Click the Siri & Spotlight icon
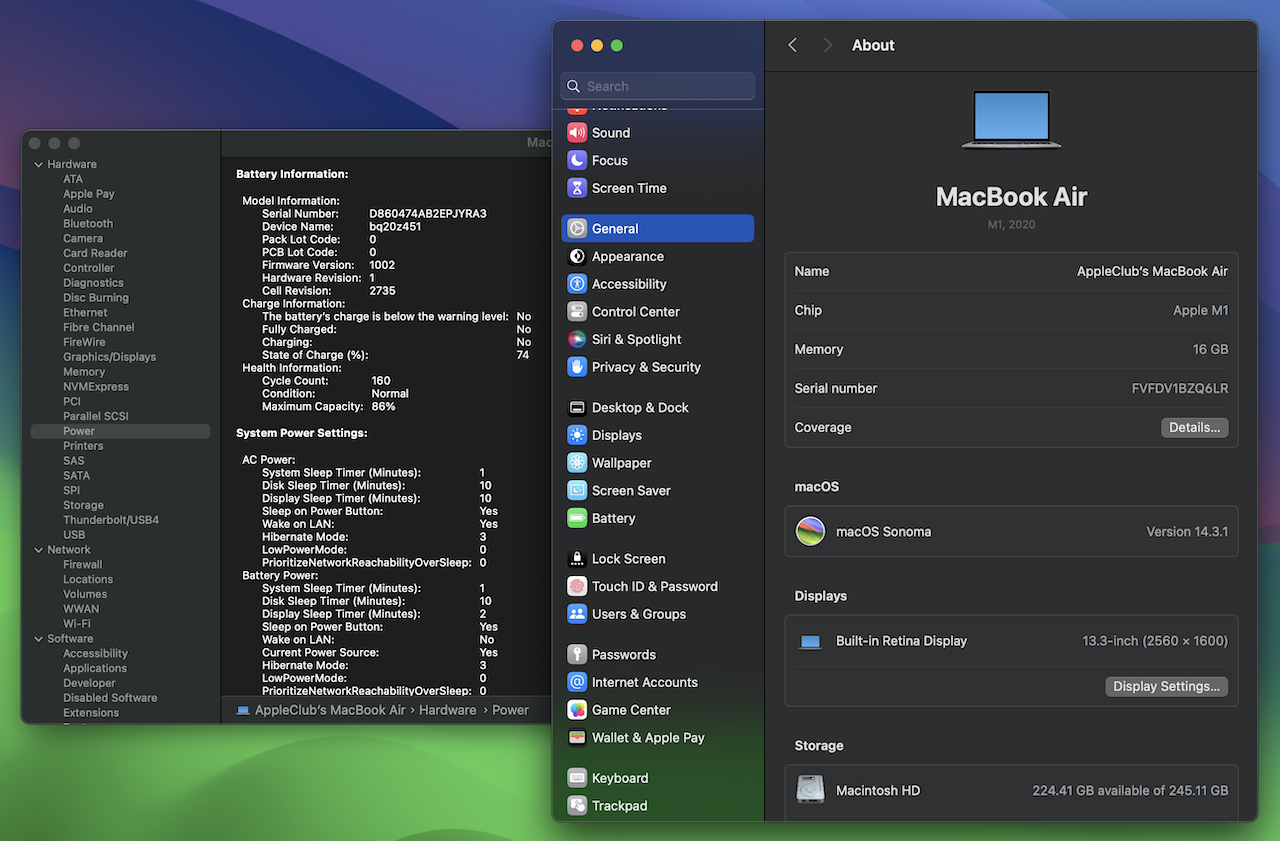The height and width of the screenshot is (841, 1280). tap(577, 339)
